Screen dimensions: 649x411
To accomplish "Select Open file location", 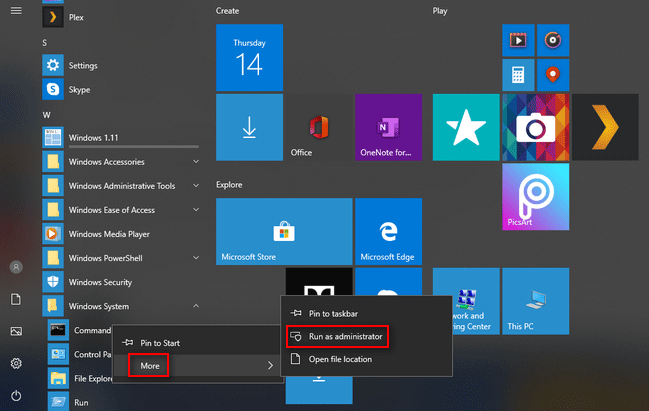I will (x=366, y=359).
